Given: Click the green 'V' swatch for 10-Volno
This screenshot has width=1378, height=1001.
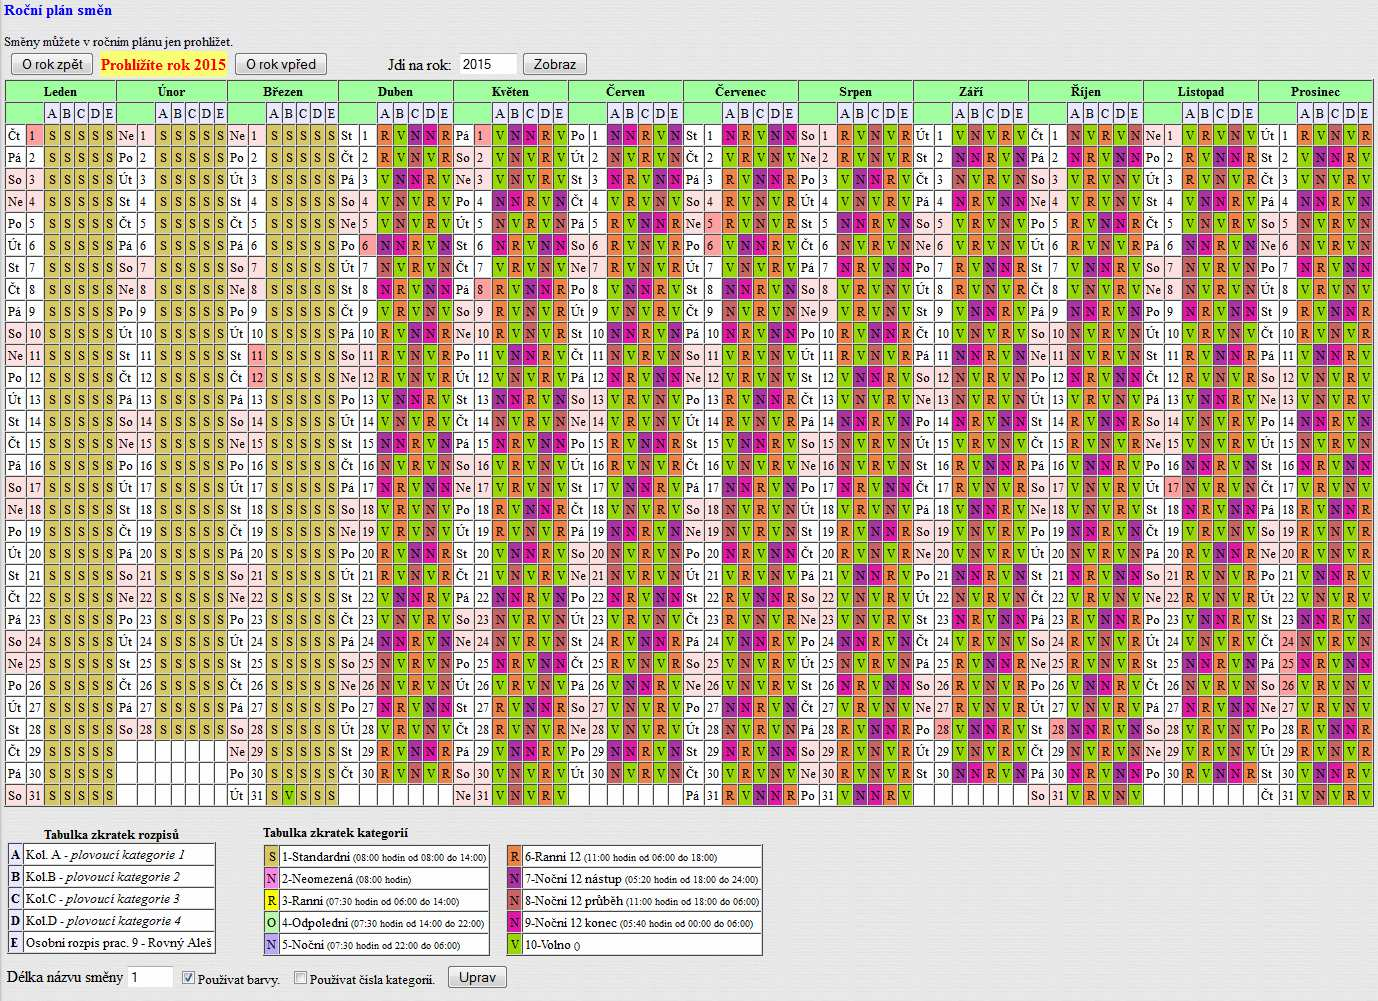Looking at the screenshot, I should pos(514,945).
